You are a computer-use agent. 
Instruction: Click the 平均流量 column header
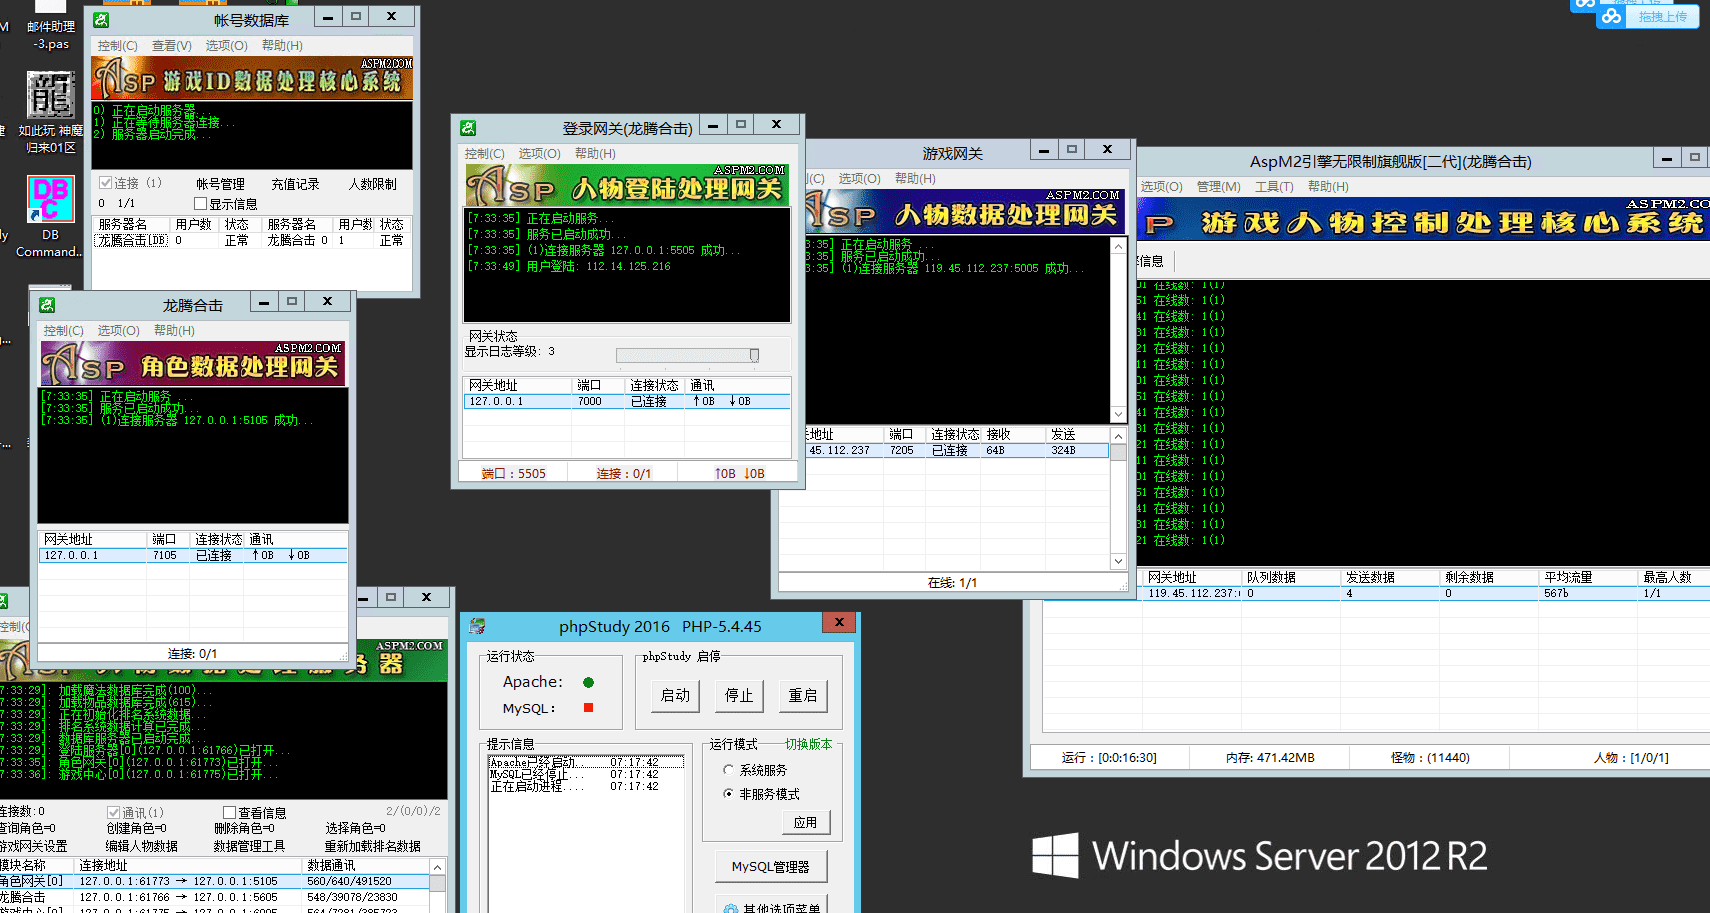[1588, 577]
